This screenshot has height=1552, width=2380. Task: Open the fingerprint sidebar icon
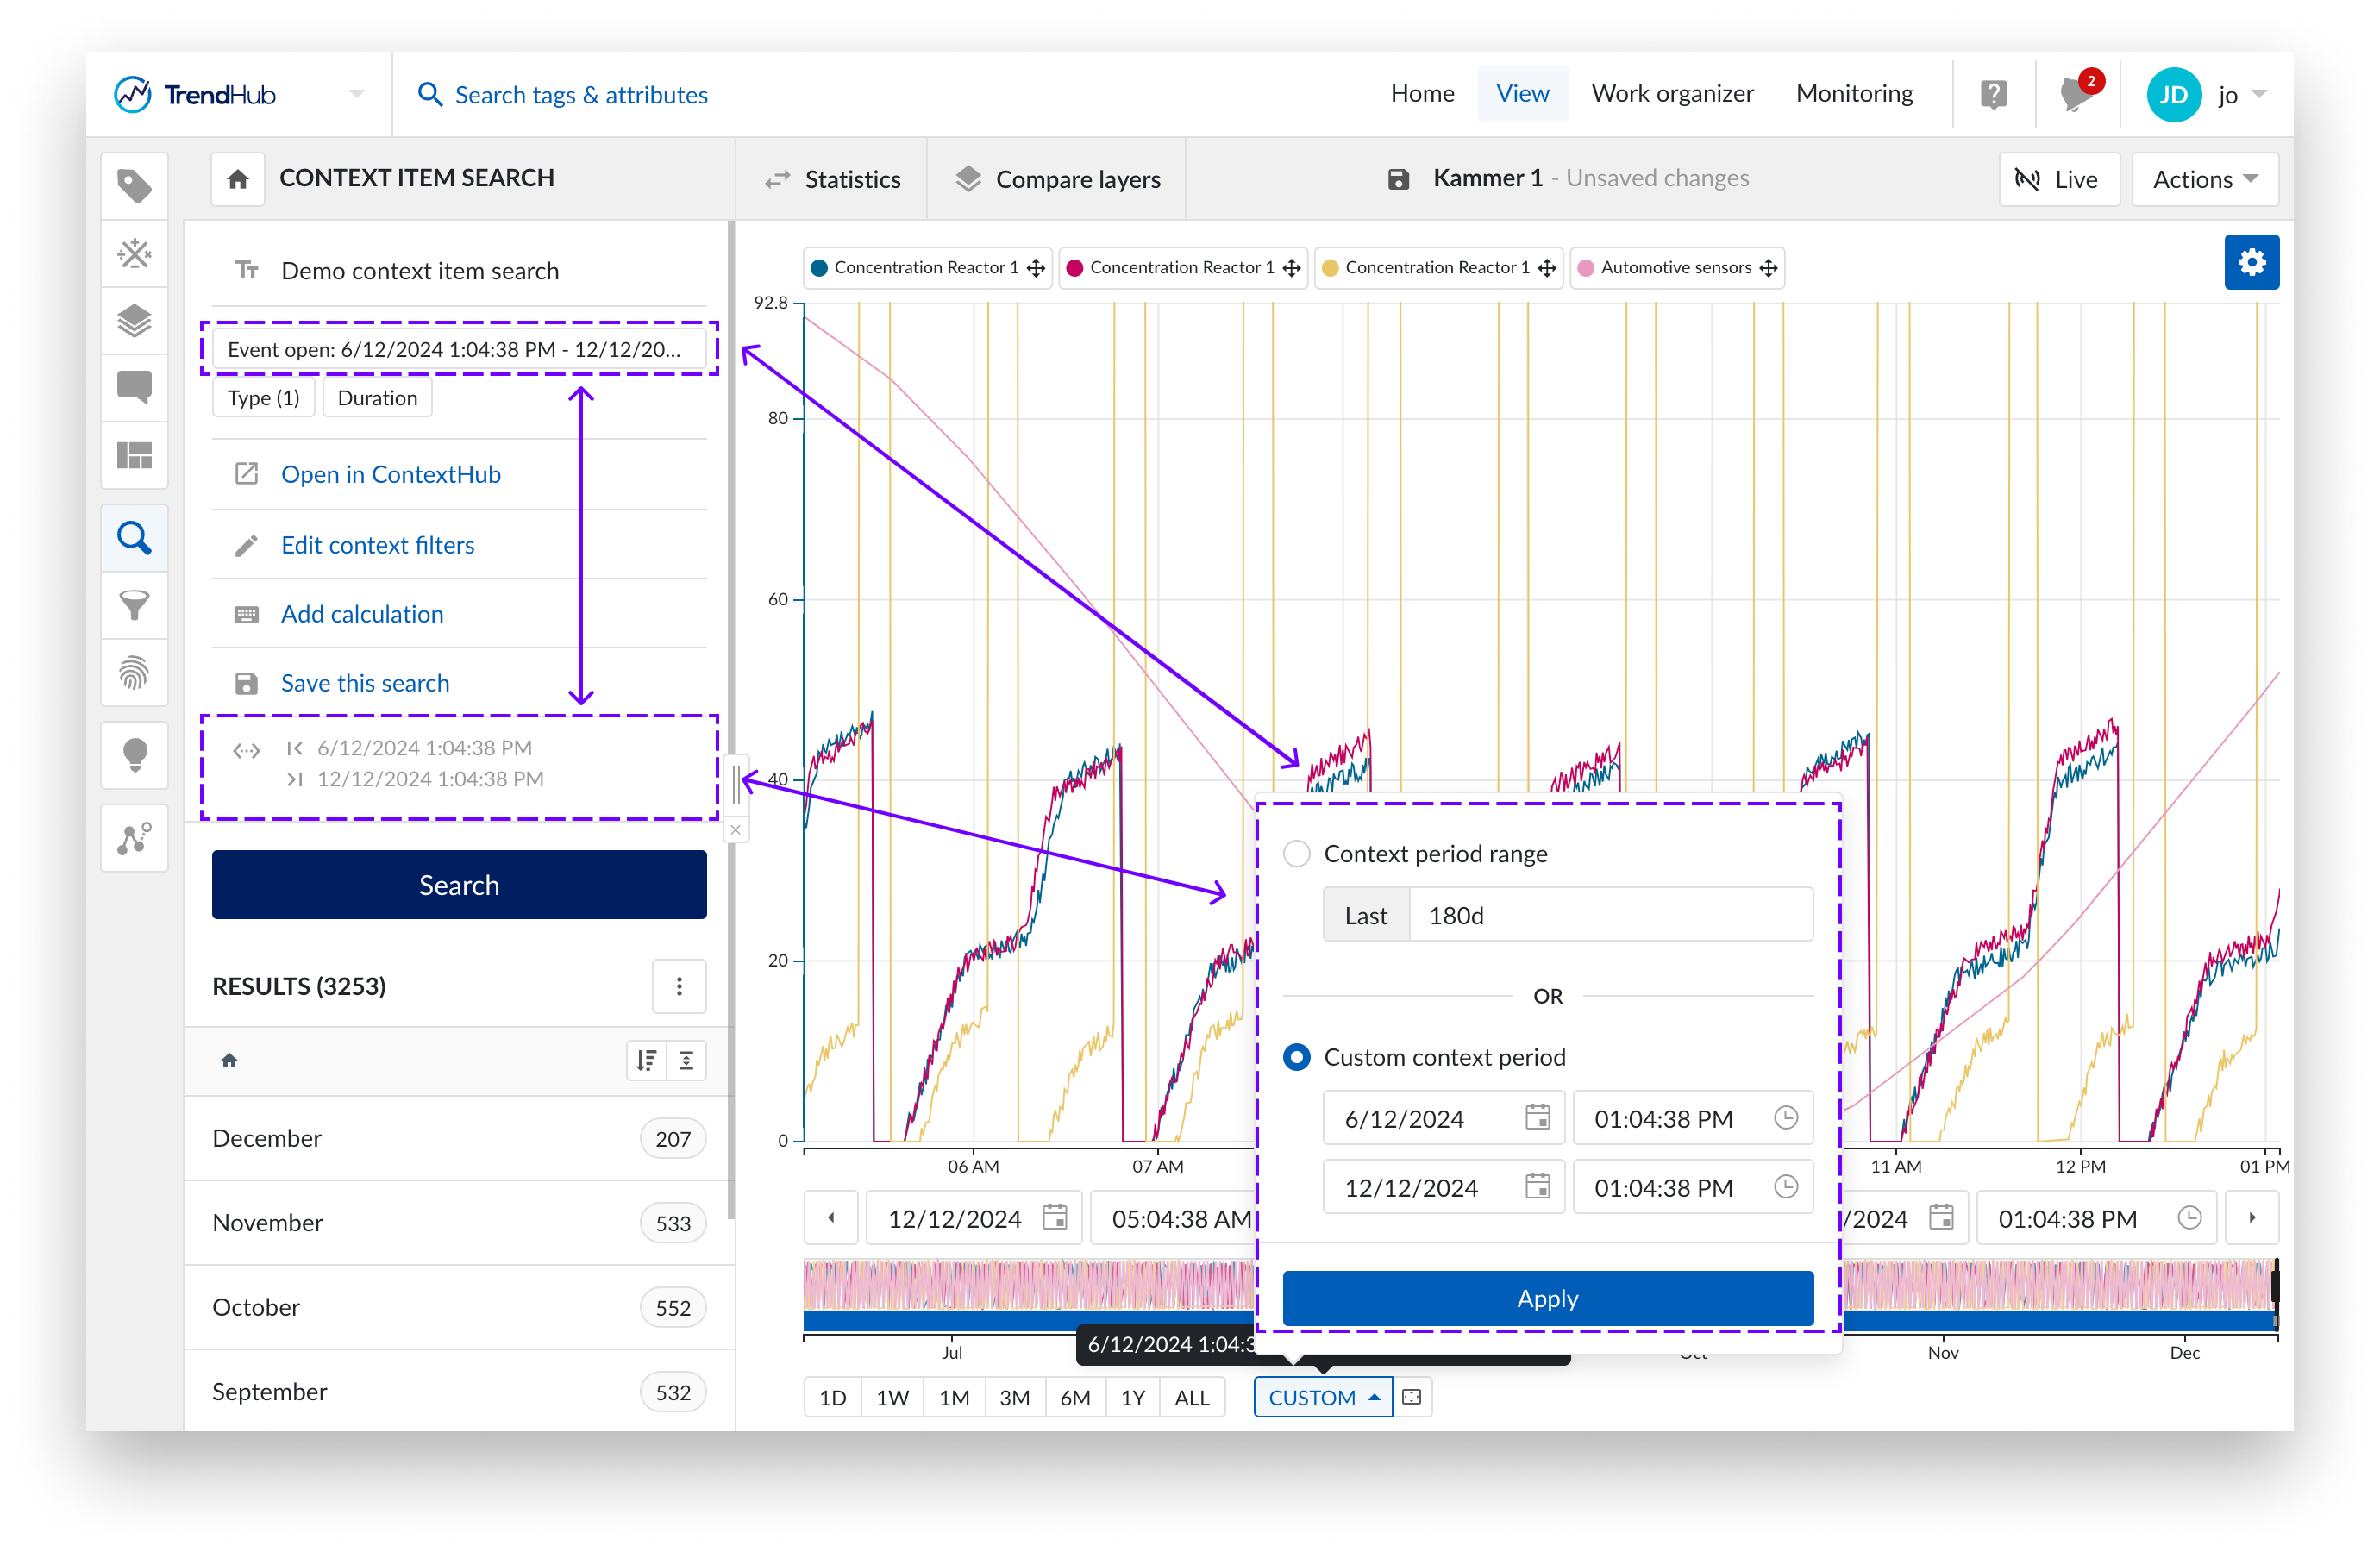pos(134,673)
